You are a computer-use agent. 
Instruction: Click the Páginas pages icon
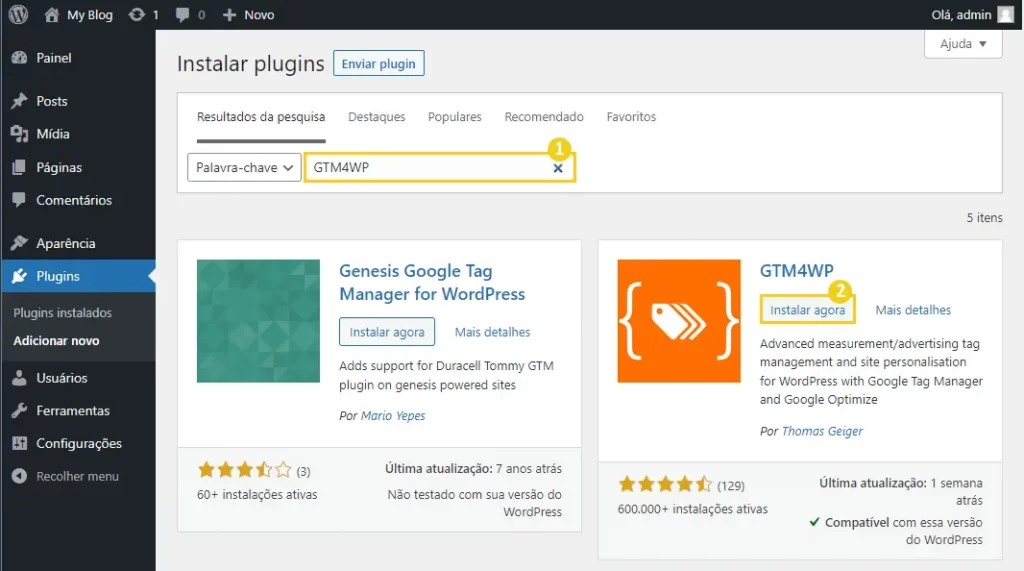click(20, 167)
